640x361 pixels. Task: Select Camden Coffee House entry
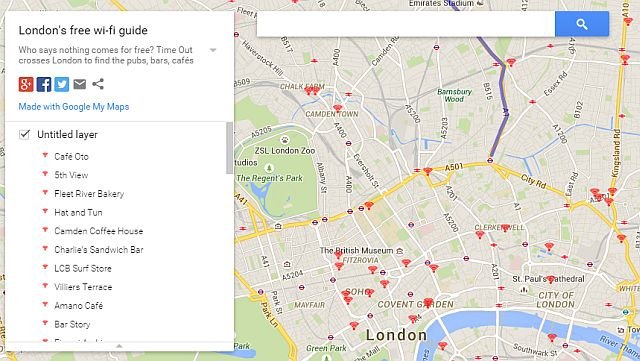tap(99, 231)
